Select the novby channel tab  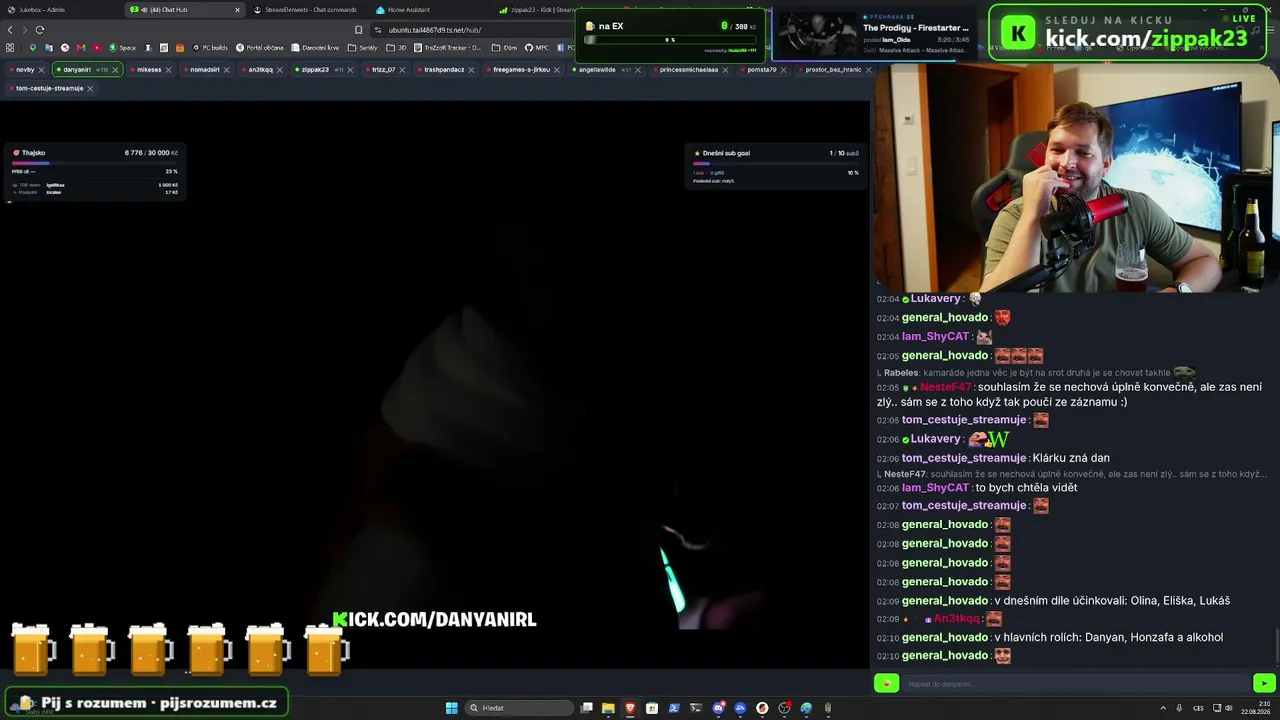[25, 70]
